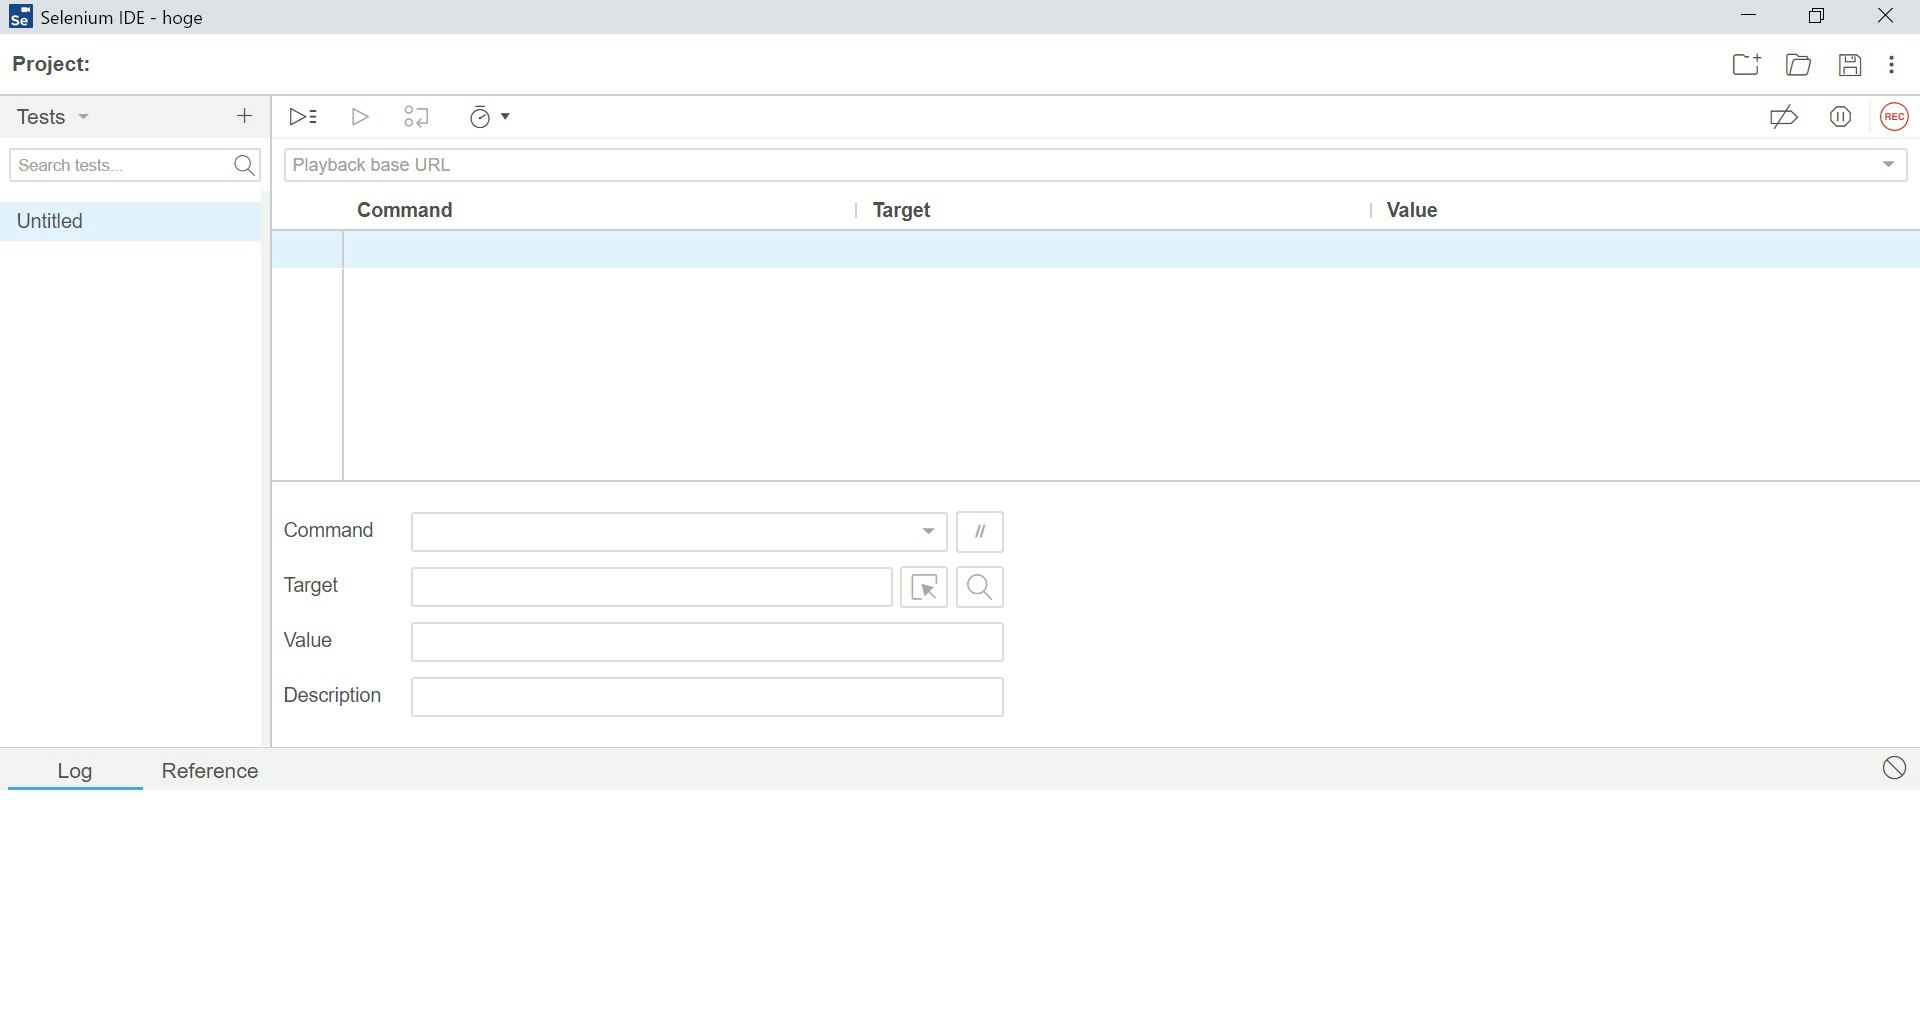Click the Pause on exceptions icon

tap(1840, 117)
